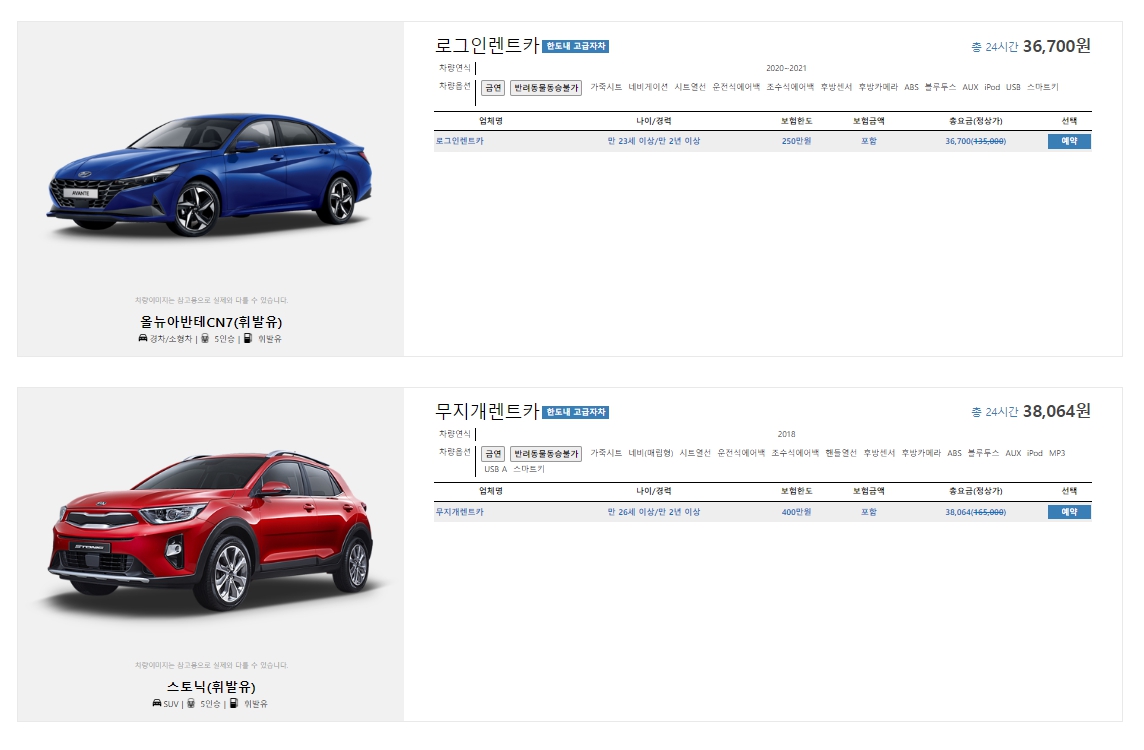Click the 경차/소형차 category label
The width and height of the screenshot is (1144, 750).
(x=171, y=339)
